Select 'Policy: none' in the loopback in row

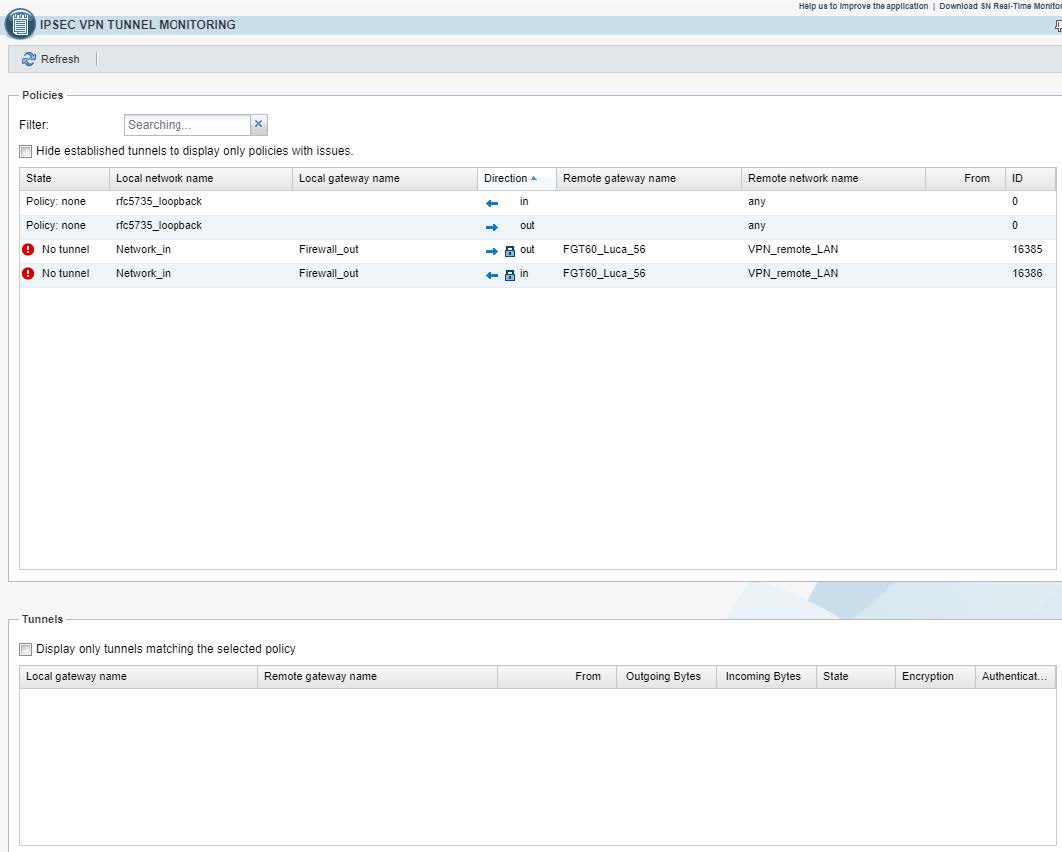click(56, 202)
